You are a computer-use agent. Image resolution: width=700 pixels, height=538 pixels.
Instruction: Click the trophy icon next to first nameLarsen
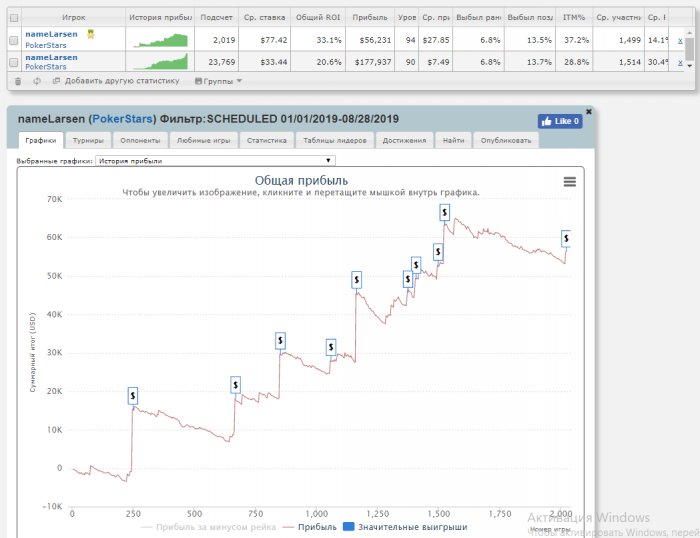(91, 34)
